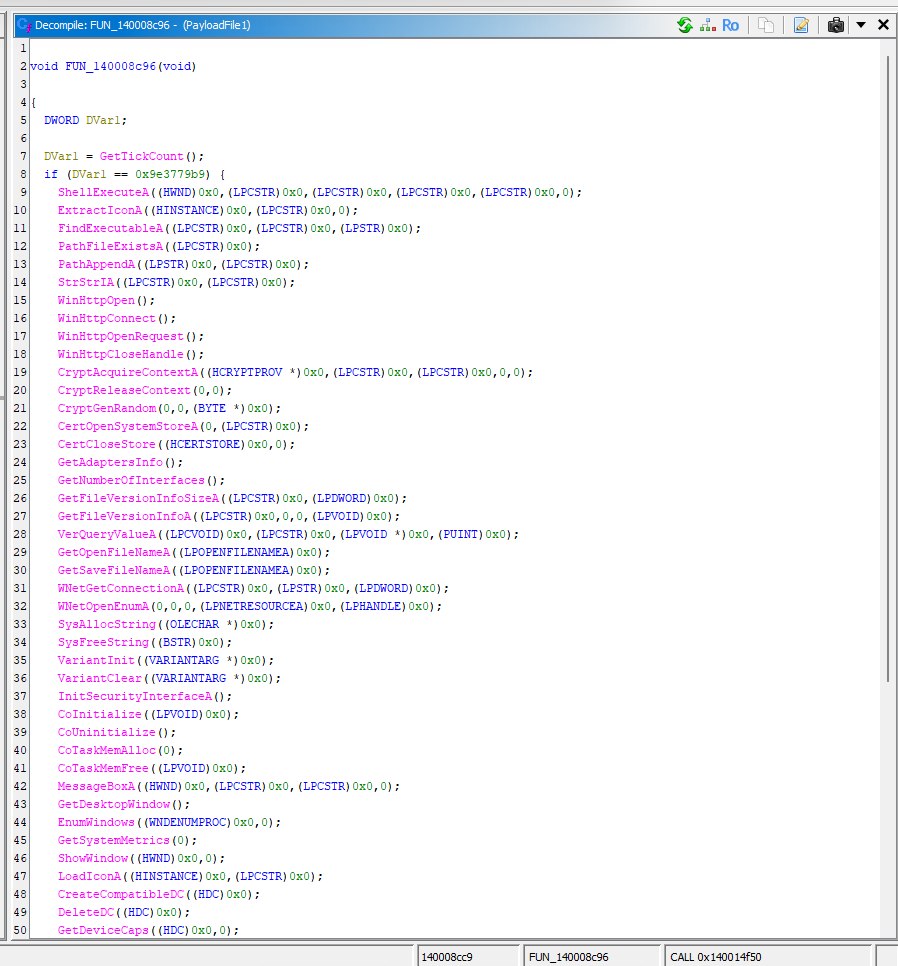
Task: Click the PathFileExistsA call
Action: tap(110, 246)
